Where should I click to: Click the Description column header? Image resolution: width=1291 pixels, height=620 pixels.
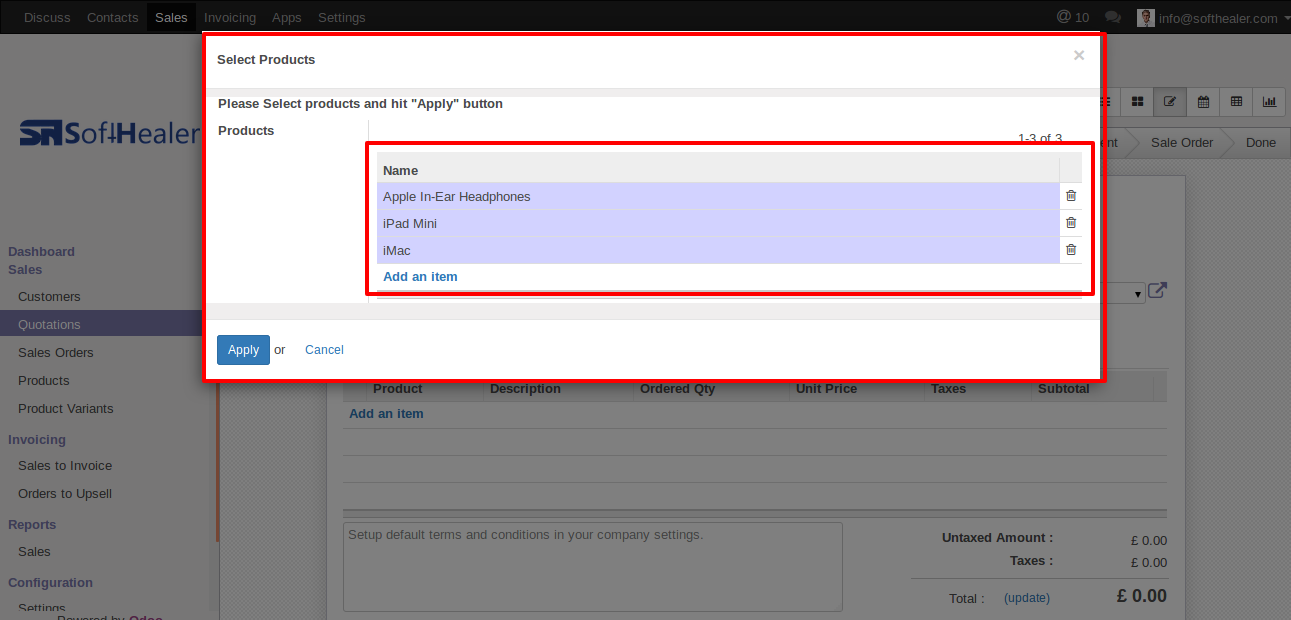[525, 388]
